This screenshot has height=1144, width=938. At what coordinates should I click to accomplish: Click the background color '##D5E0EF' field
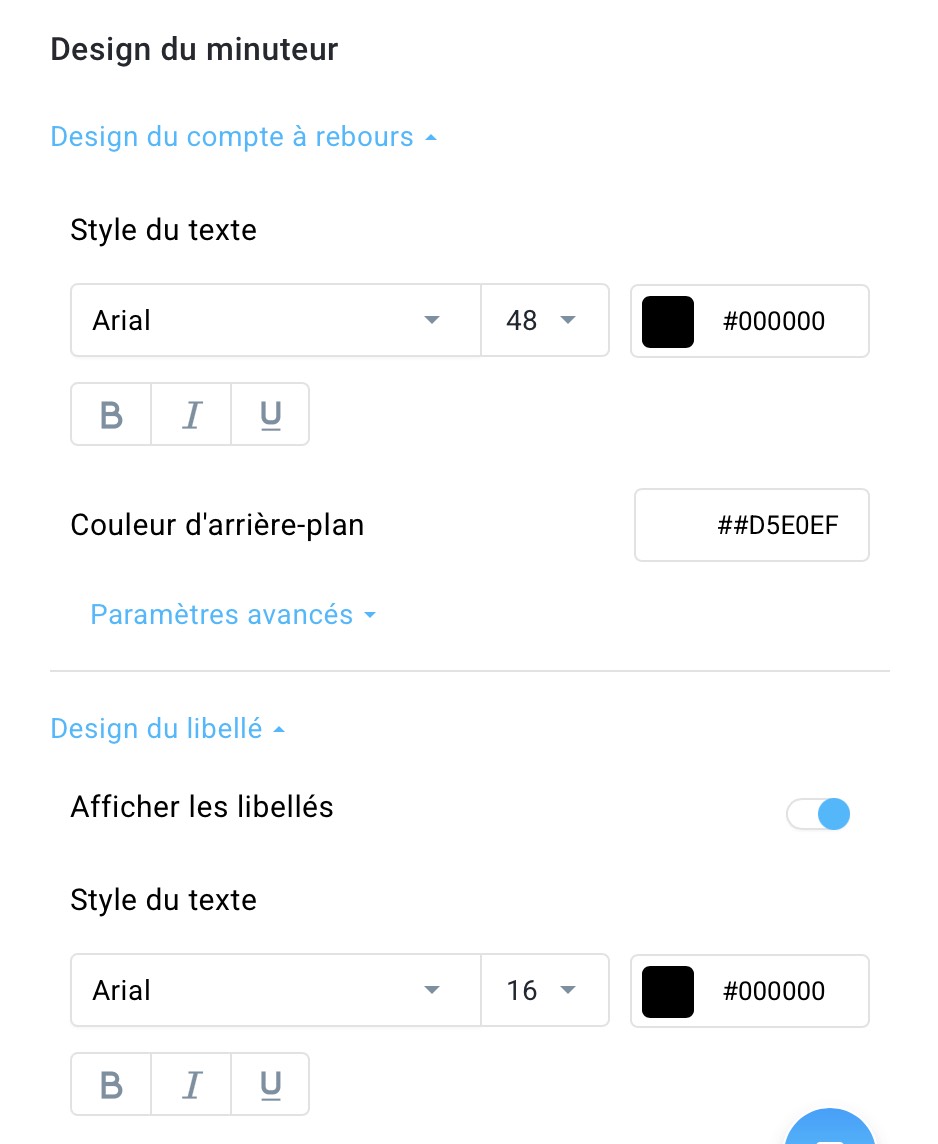[751, 525]
